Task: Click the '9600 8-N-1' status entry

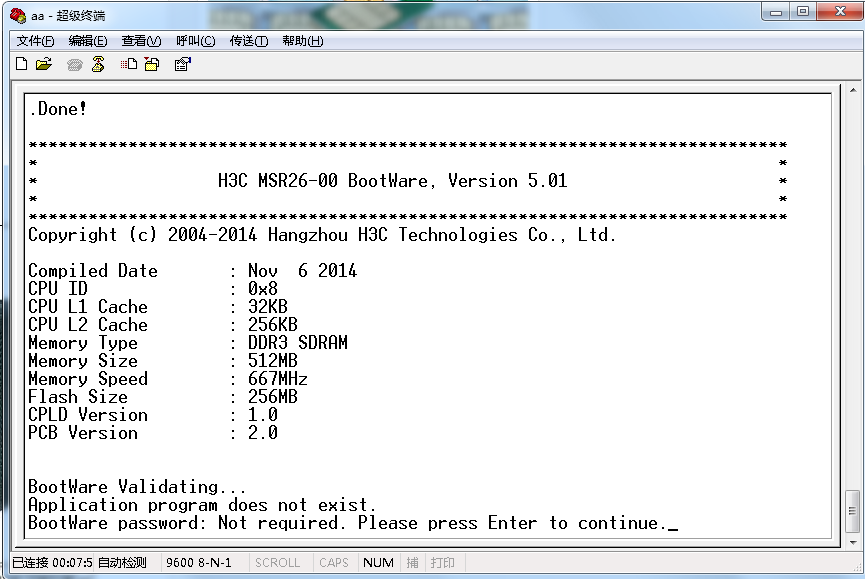Action: [x=199, y=562]
